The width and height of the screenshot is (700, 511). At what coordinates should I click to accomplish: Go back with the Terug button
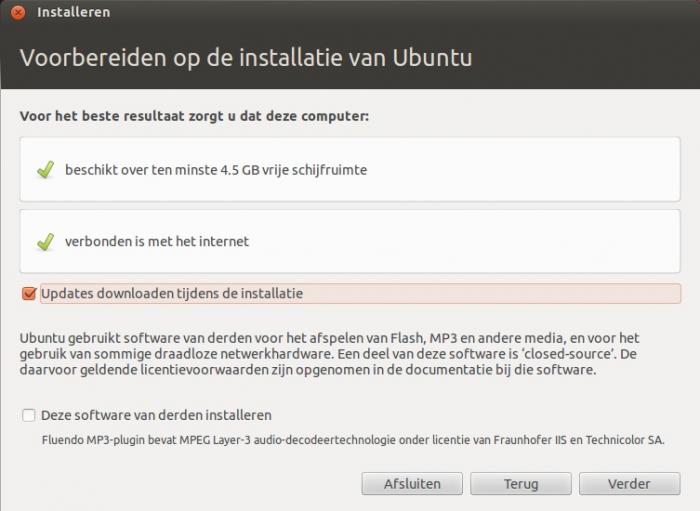(521, 484)
